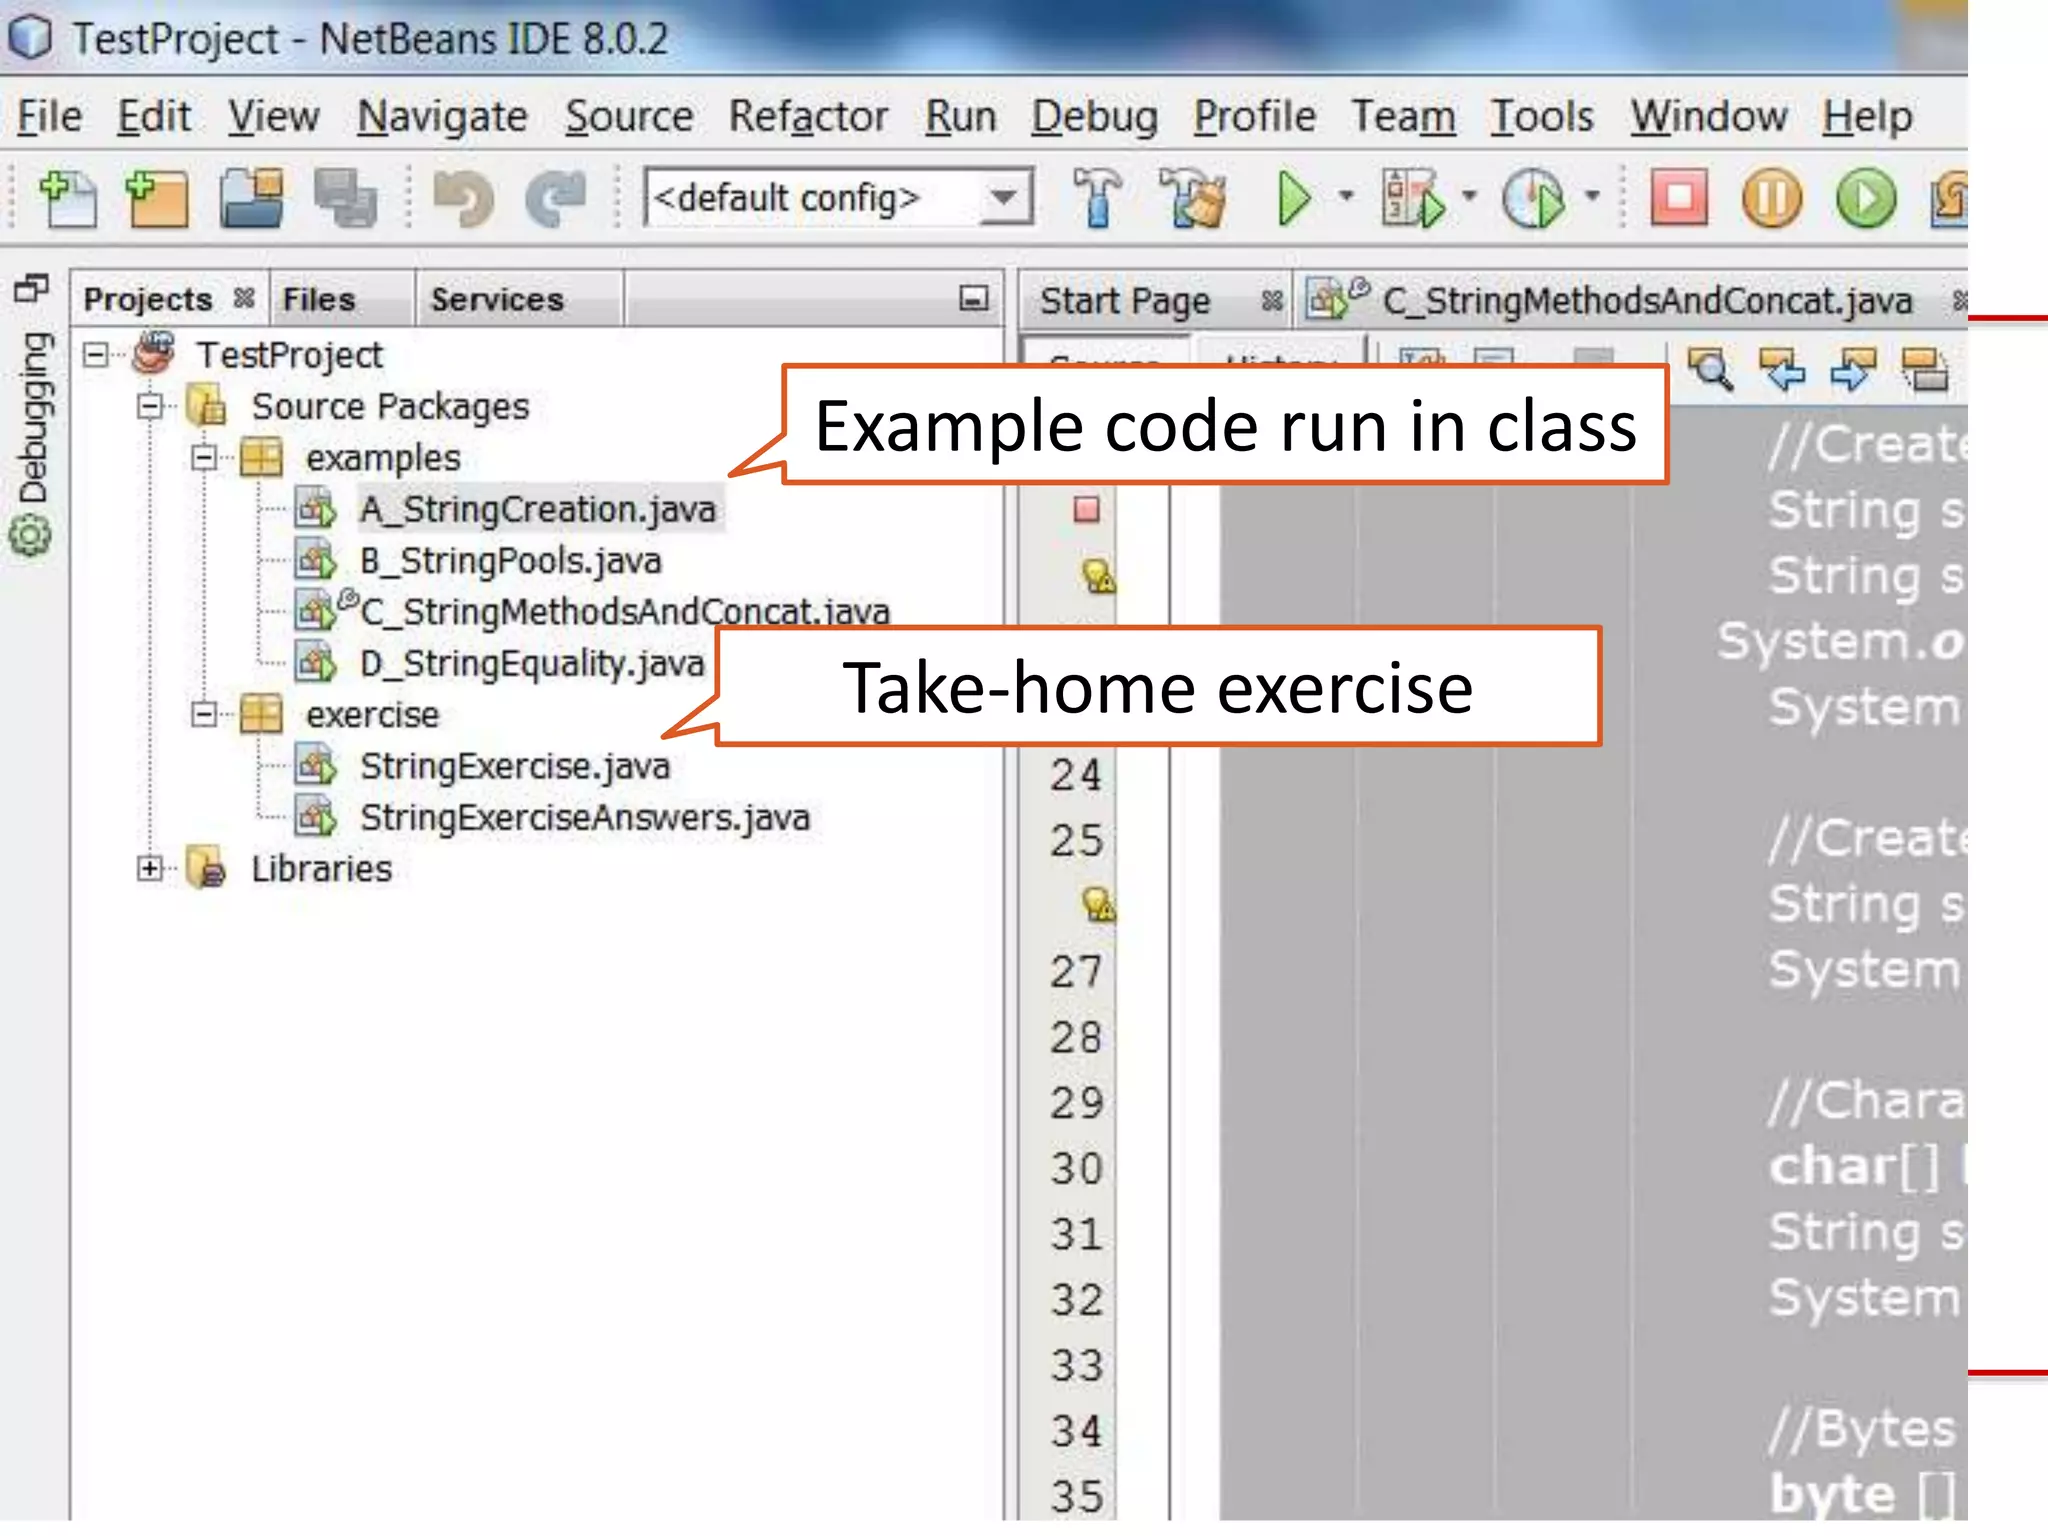
Task: Click the lightbulb hint icon above line 27
Action: [1098, 904]
